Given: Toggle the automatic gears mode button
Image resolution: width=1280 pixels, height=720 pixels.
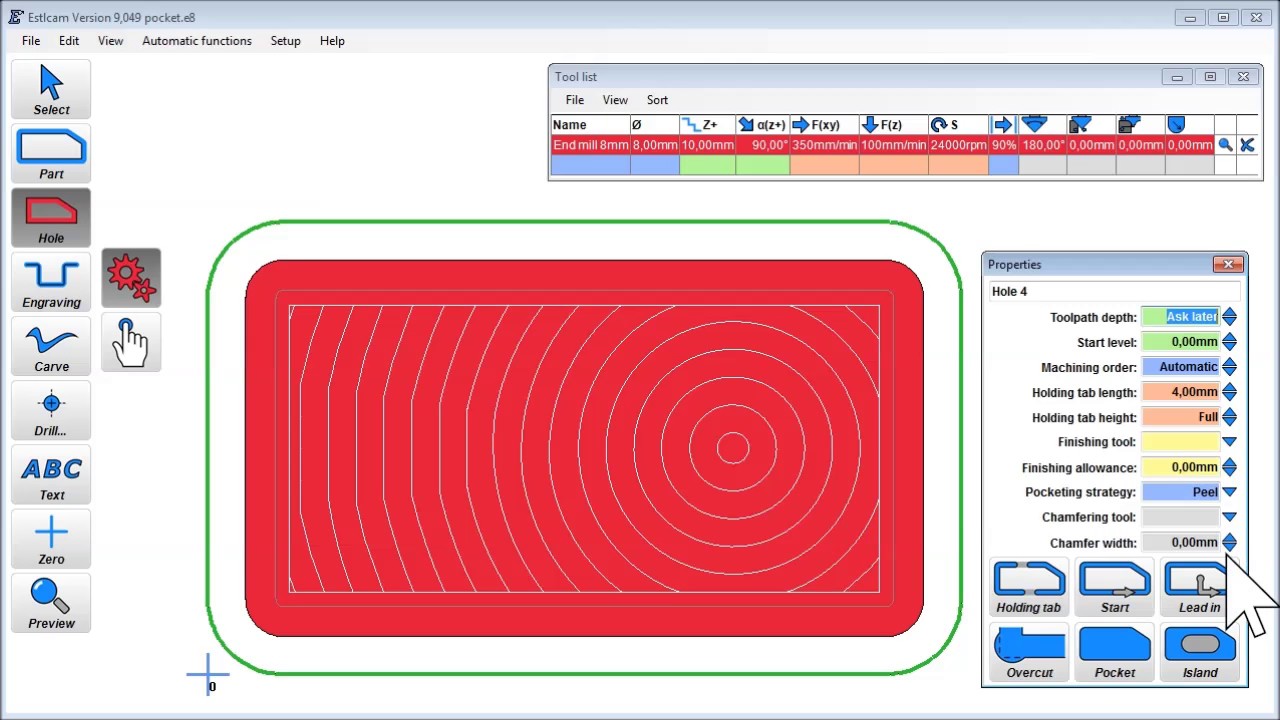Looking at the screenshot, I should (131, 277).
